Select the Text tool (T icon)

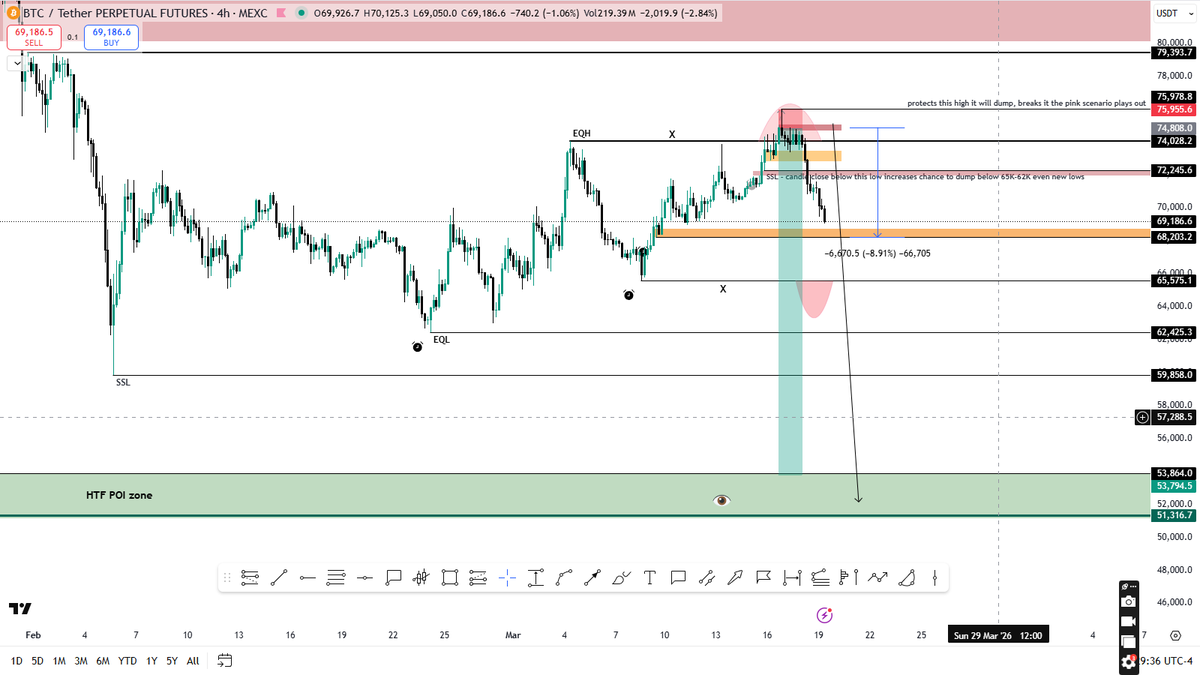point(650,577)
